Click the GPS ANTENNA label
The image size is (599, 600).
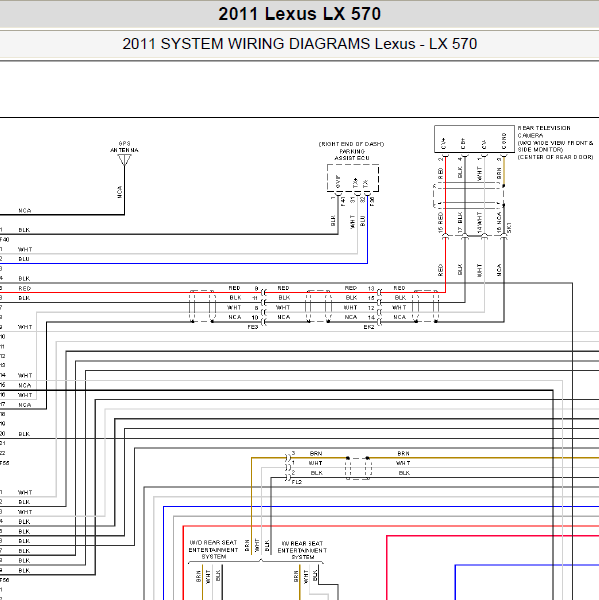click(x=124, y=147)
